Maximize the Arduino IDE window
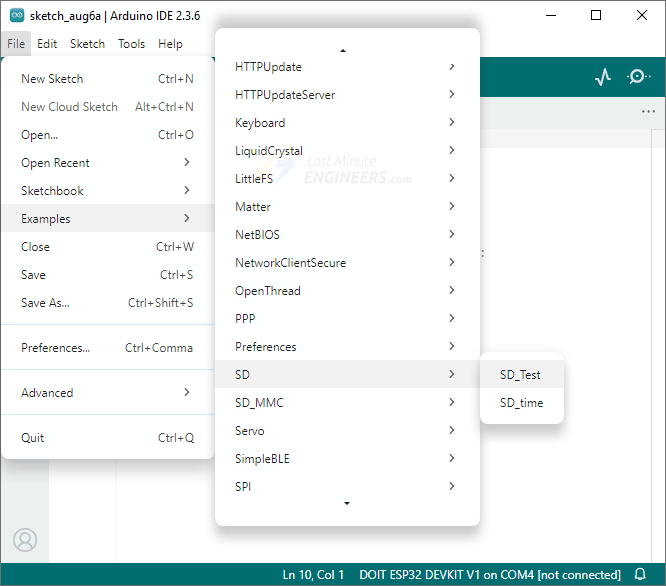666x586 pixels. [x=596, y=15]
